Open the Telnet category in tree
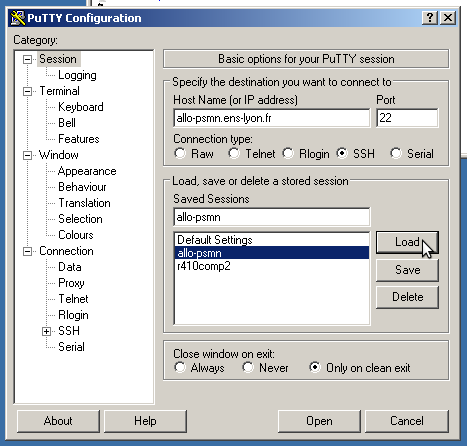 [73, 299]
